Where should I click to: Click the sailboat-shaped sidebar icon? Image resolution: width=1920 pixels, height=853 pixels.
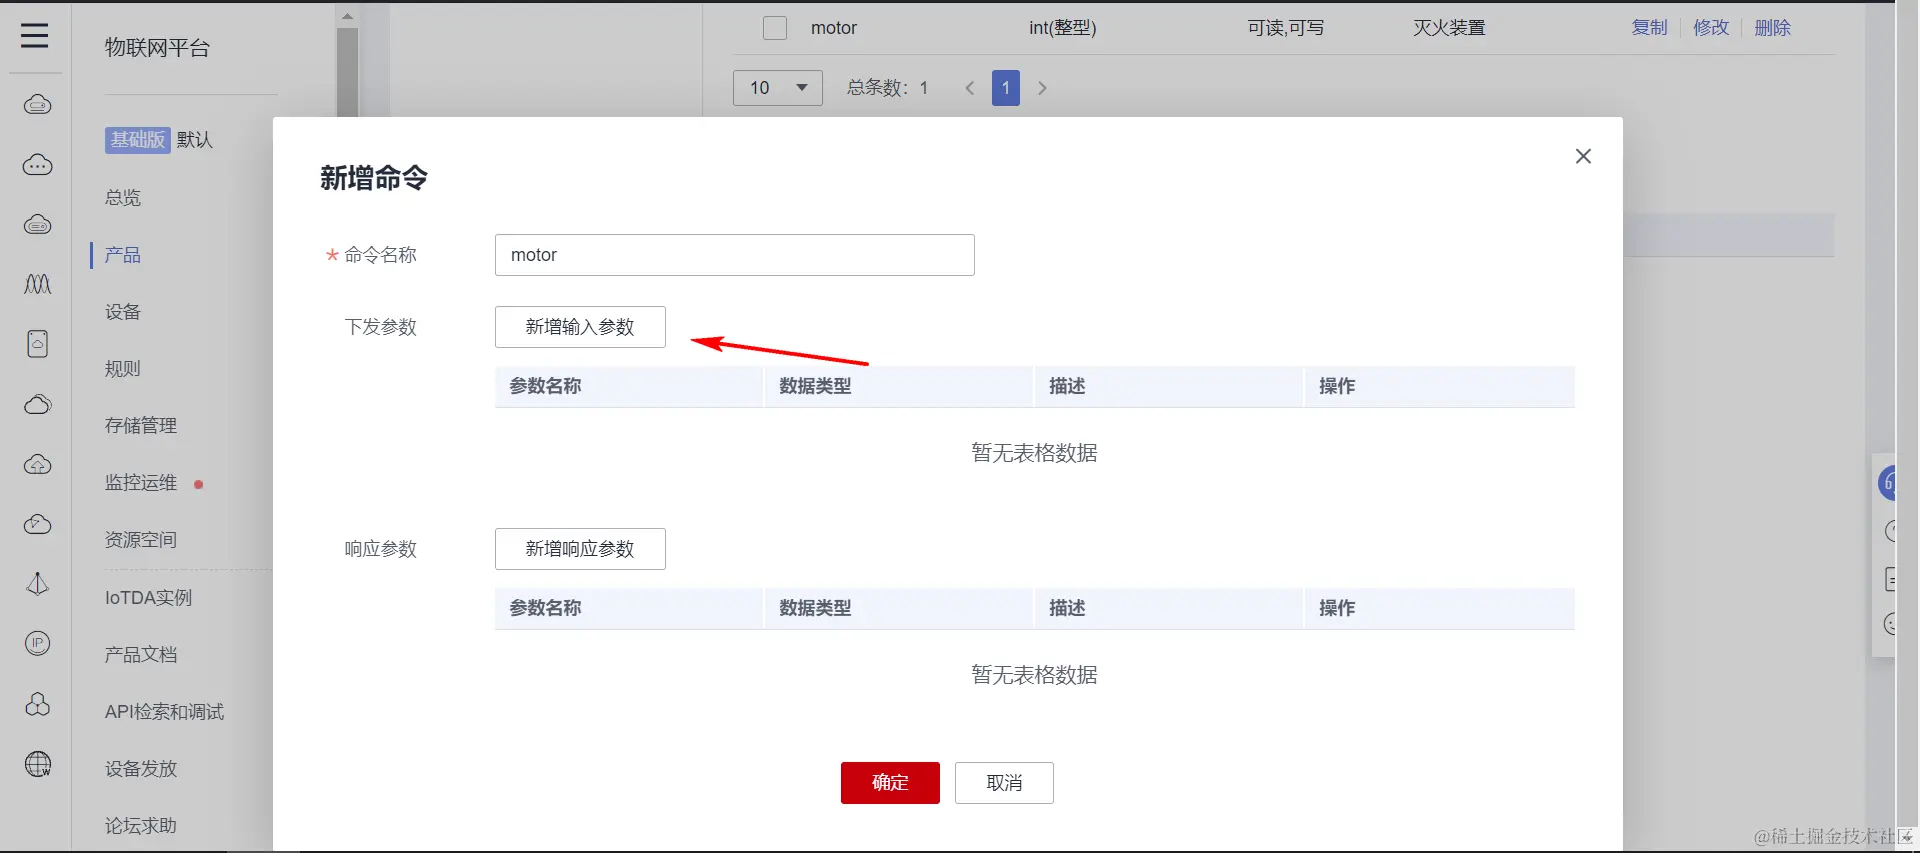[x=38, y=583]
